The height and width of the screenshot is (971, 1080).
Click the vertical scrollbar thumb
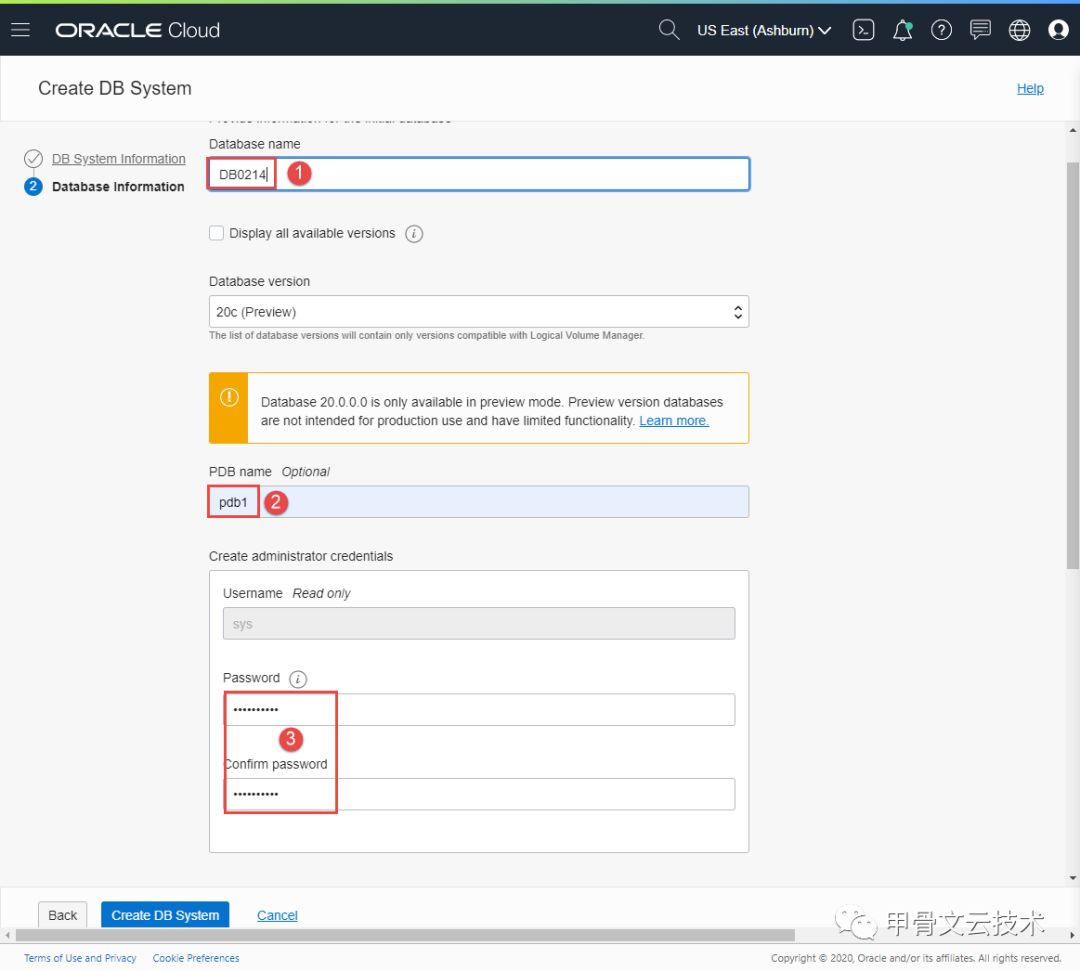click(x=1072, y=365)
